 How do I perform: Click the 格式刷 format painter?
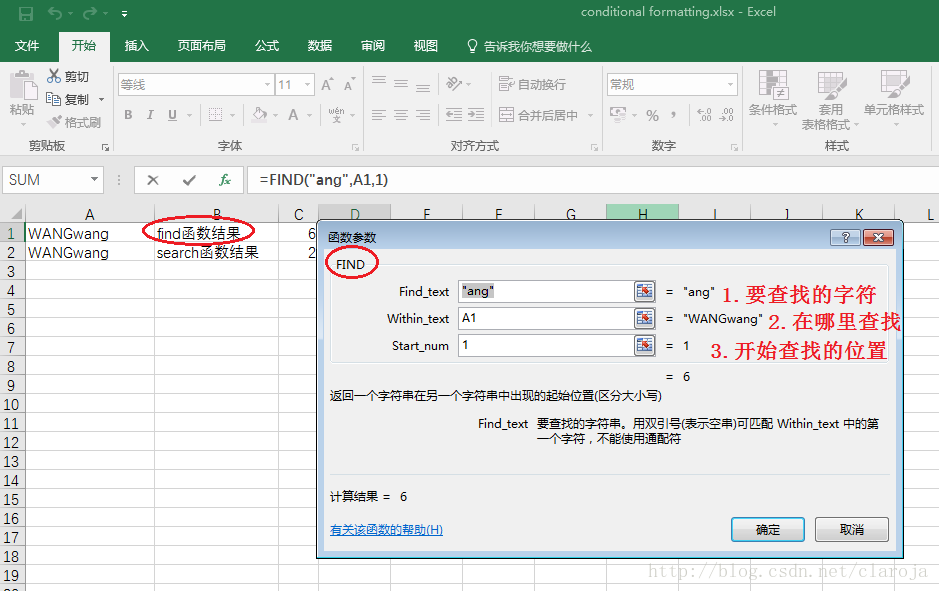click(x=74, y=122)
